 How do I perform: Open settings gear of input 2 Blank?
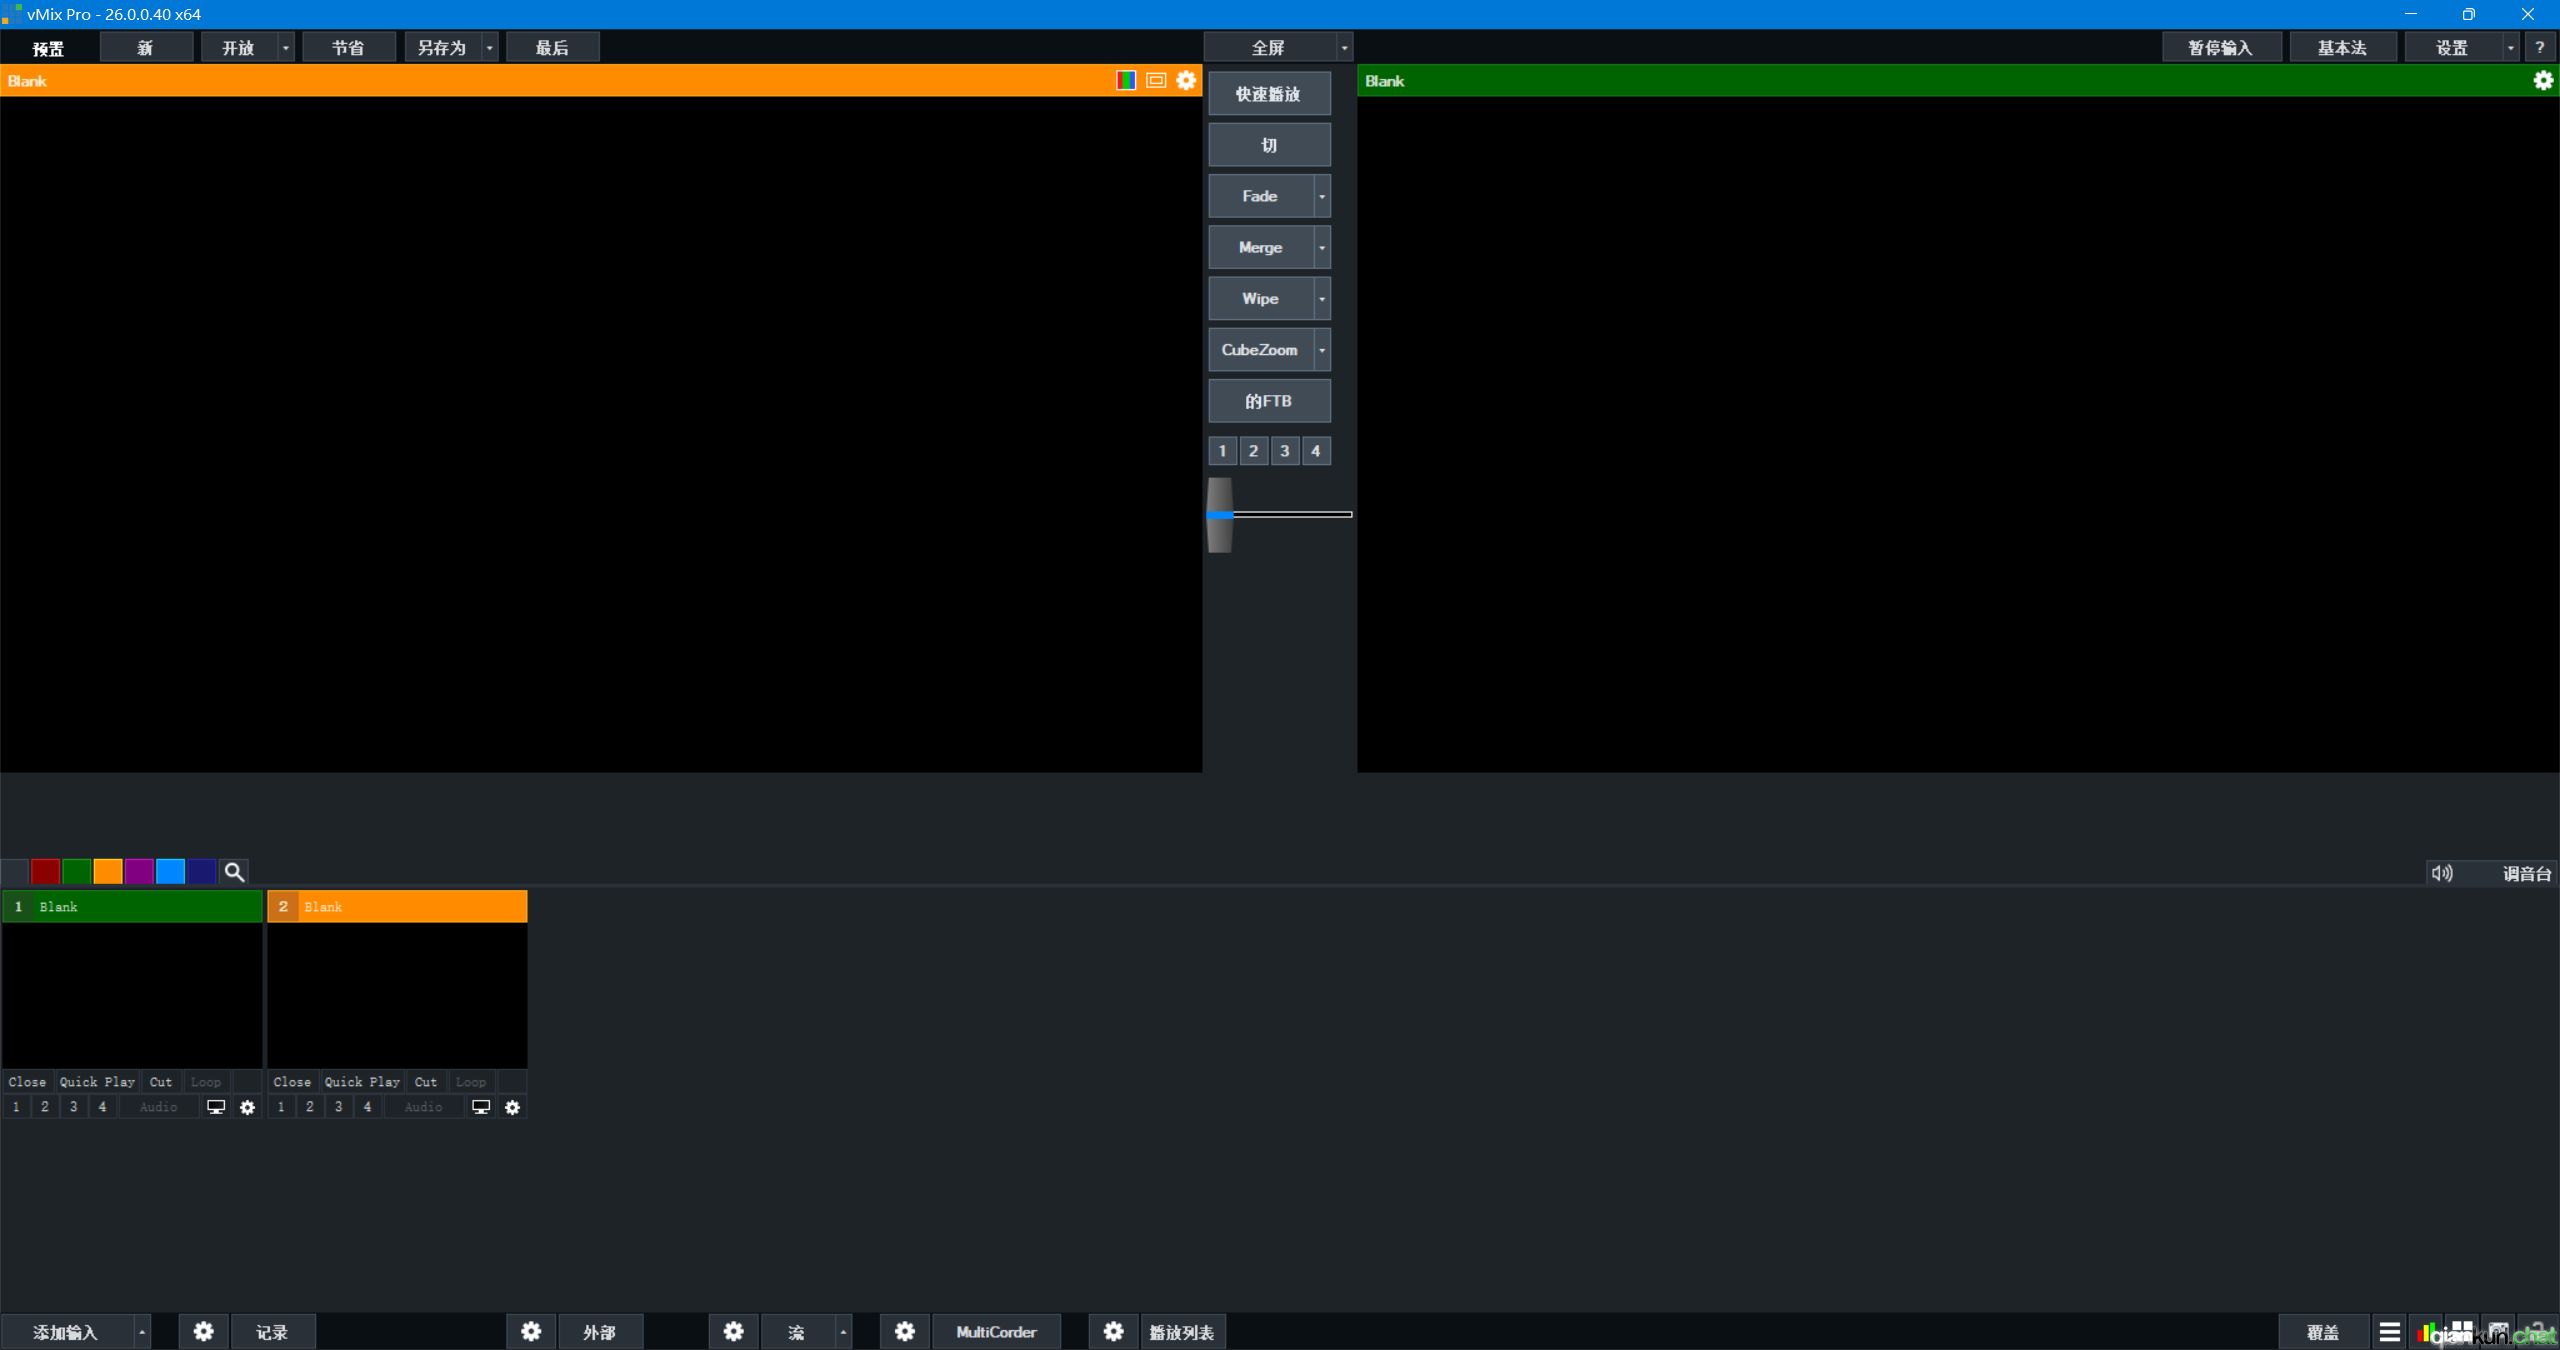click(512, 1107)
